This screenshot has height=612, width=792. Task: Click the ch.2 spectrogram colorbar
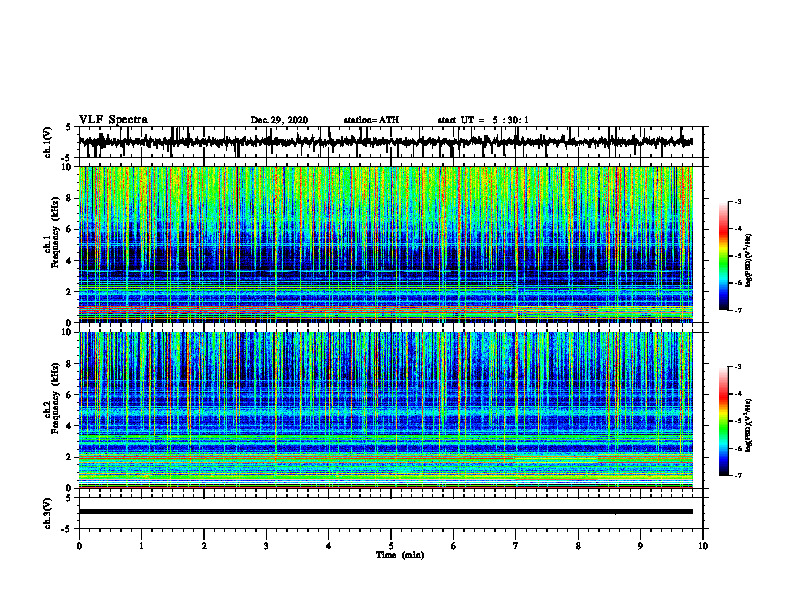[724, 421]
